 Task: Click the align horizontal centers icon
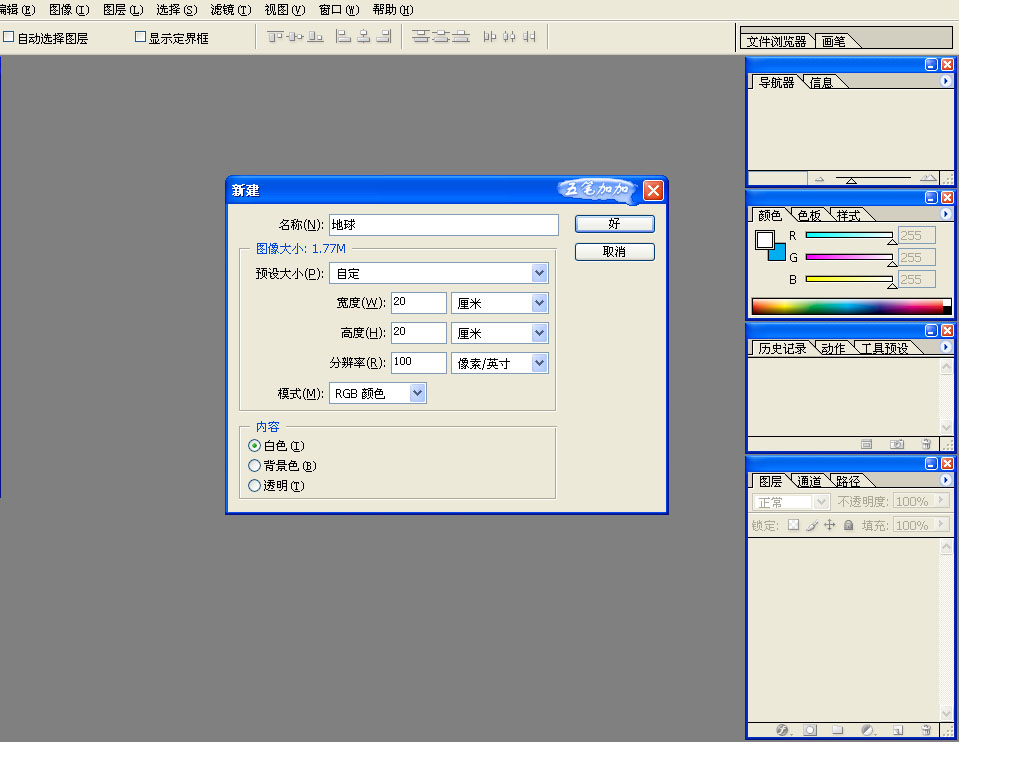(x=364, y=37)
